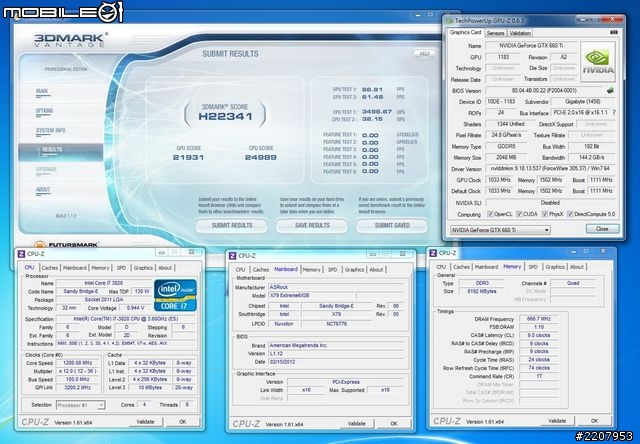
Task: Click the left CPU-Z window title icon
Action: [21, 254]
